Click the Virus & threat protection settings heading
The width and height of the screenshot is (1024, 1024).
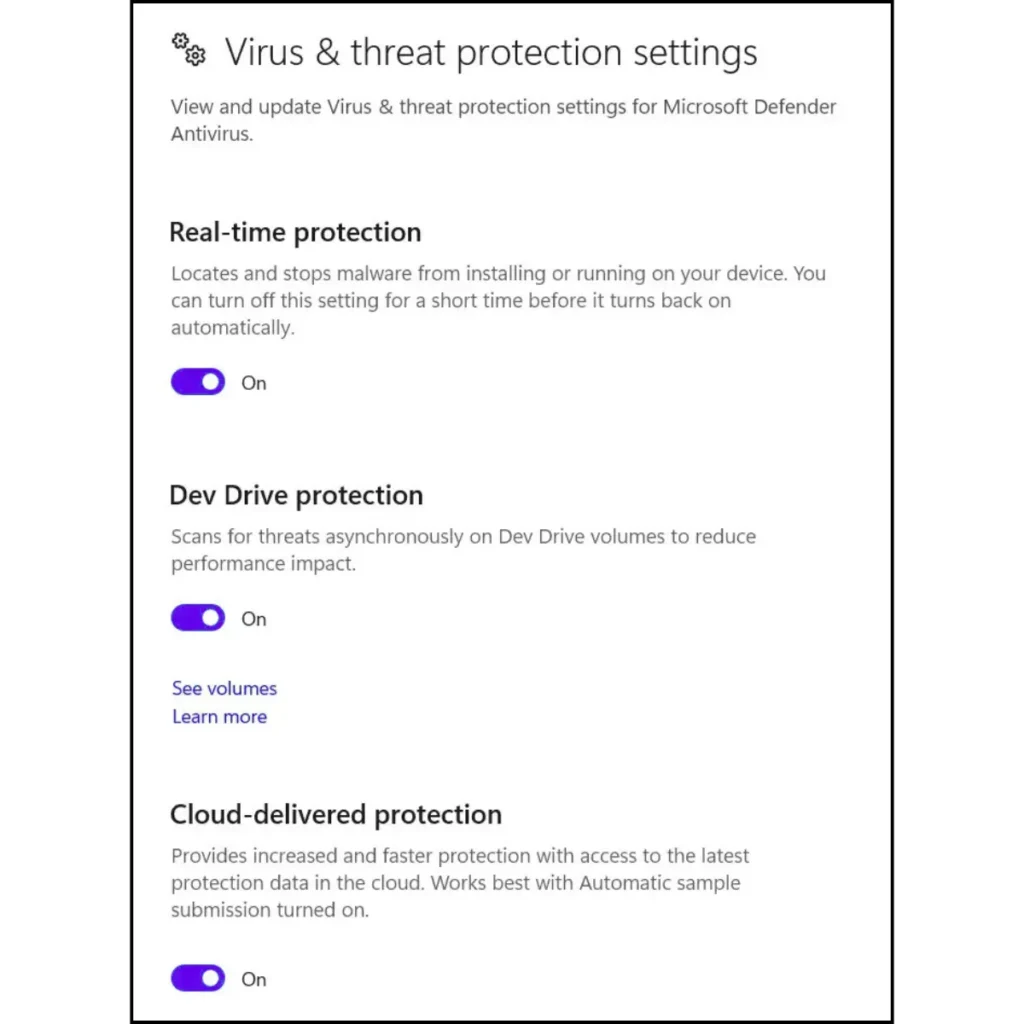tap(492, 52)
